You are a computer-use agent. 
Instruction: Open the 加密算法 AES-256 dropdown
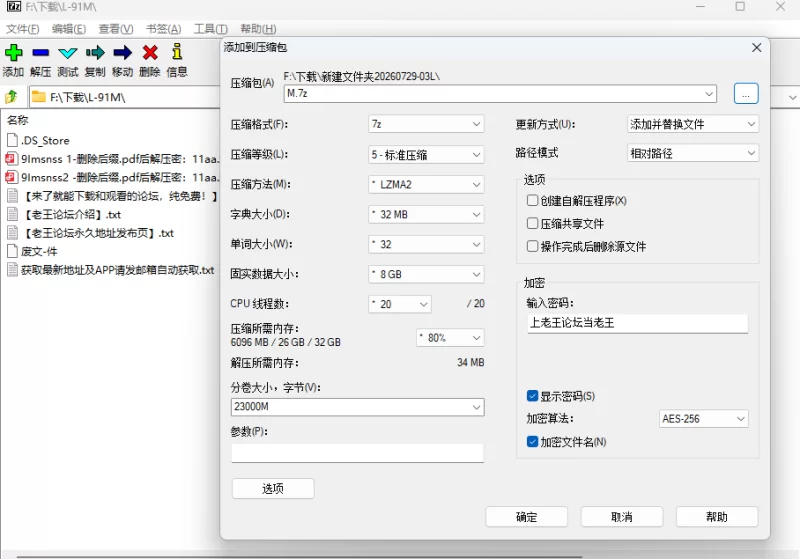point(704,419)
